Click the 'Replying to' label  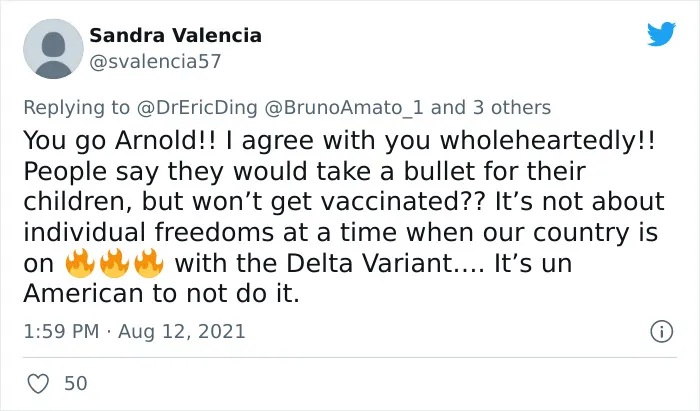point(77,108)
